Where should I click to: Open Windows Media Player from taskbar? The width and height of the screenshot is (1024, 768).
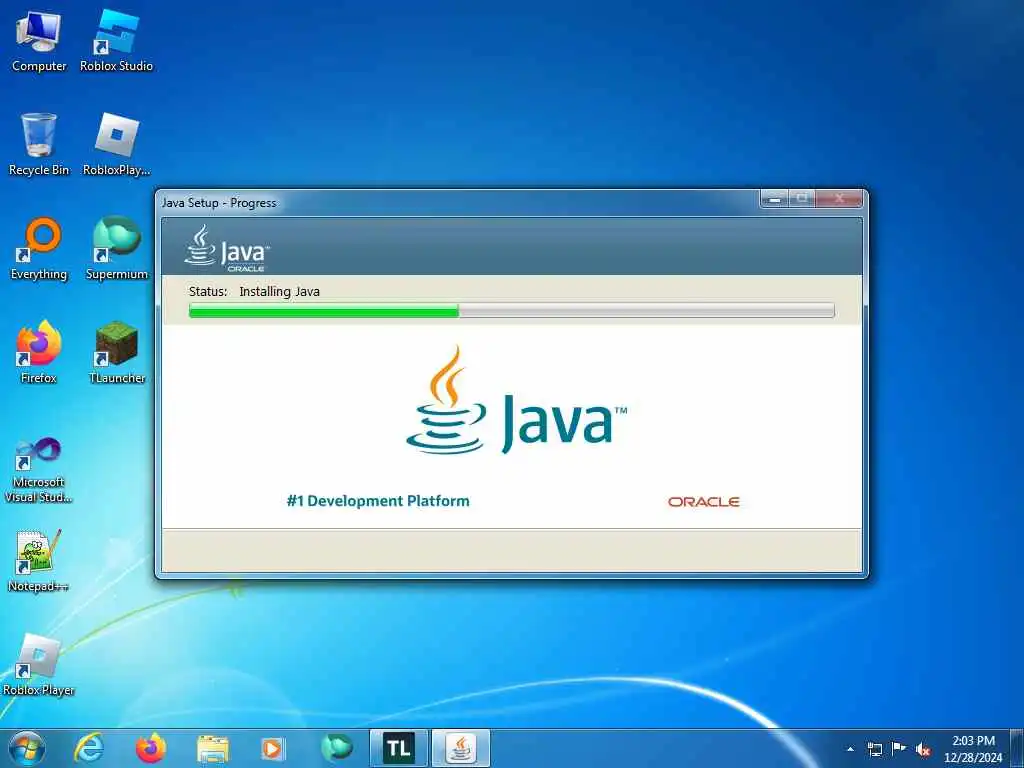coord(272,748)
